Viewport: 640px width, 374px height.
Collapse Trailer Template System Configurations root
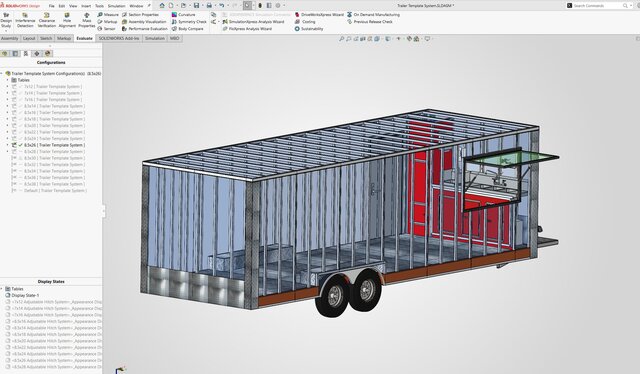pyautogui.click(x=2, y=73)
